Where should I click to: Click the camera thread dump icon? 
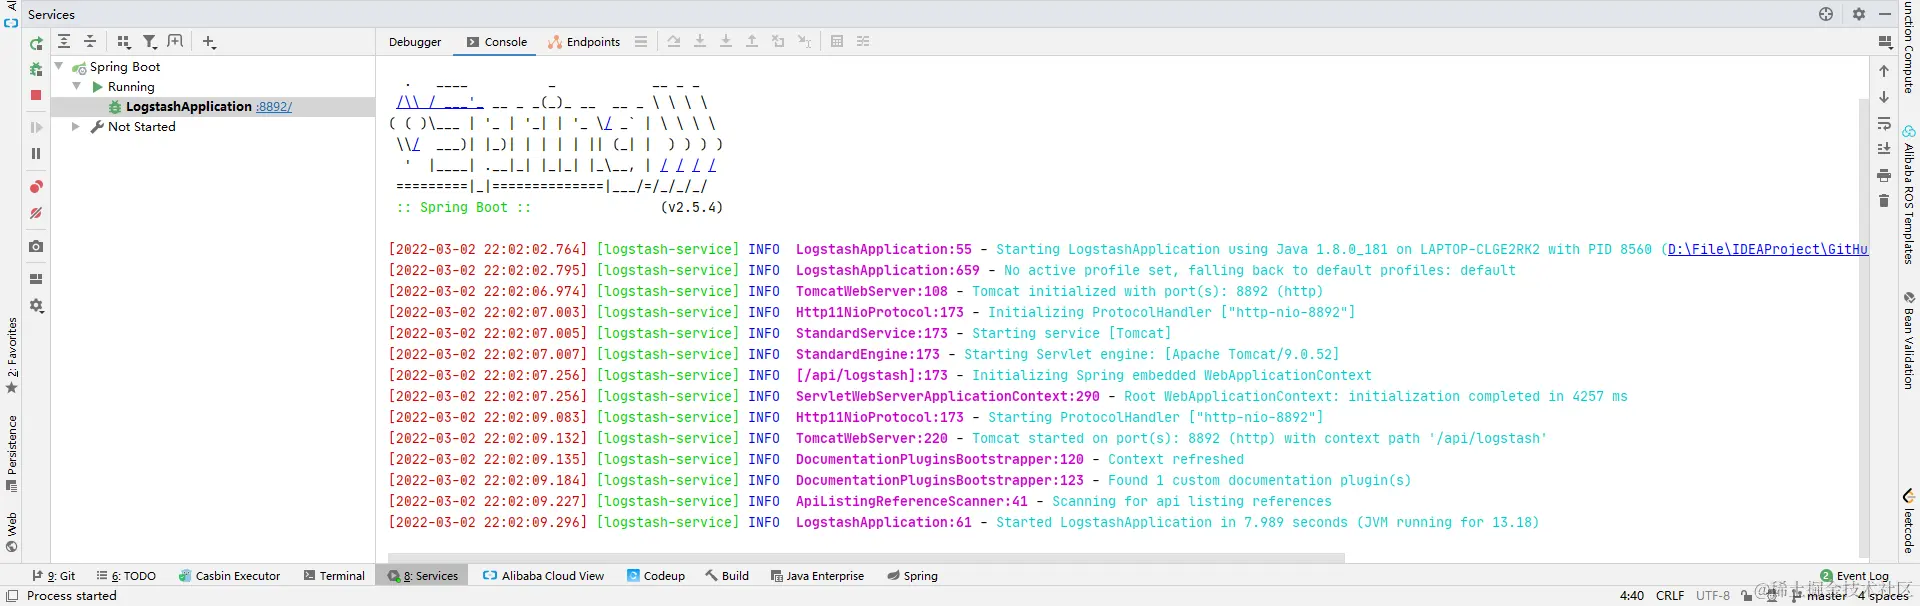(x=36, y=246)
